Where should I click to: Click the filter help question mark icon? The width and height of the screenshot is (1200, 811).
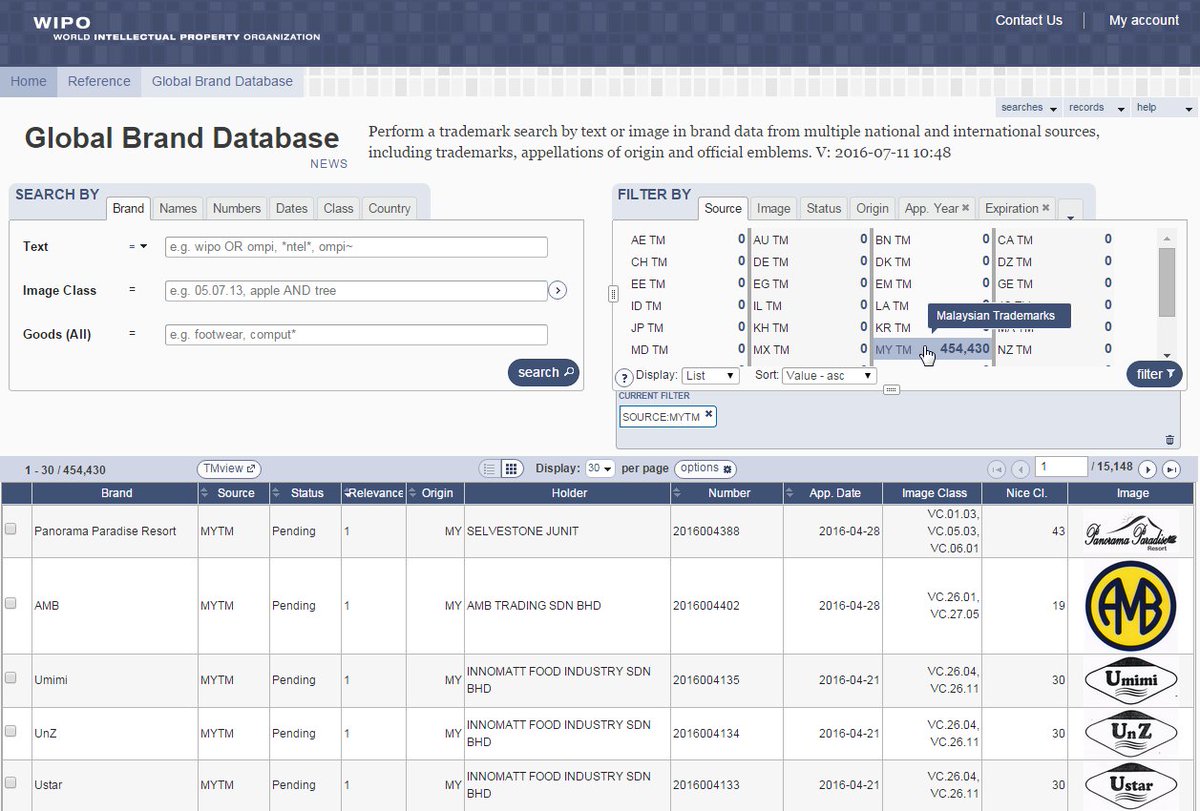pyautogui.click(x=624, y=377)
